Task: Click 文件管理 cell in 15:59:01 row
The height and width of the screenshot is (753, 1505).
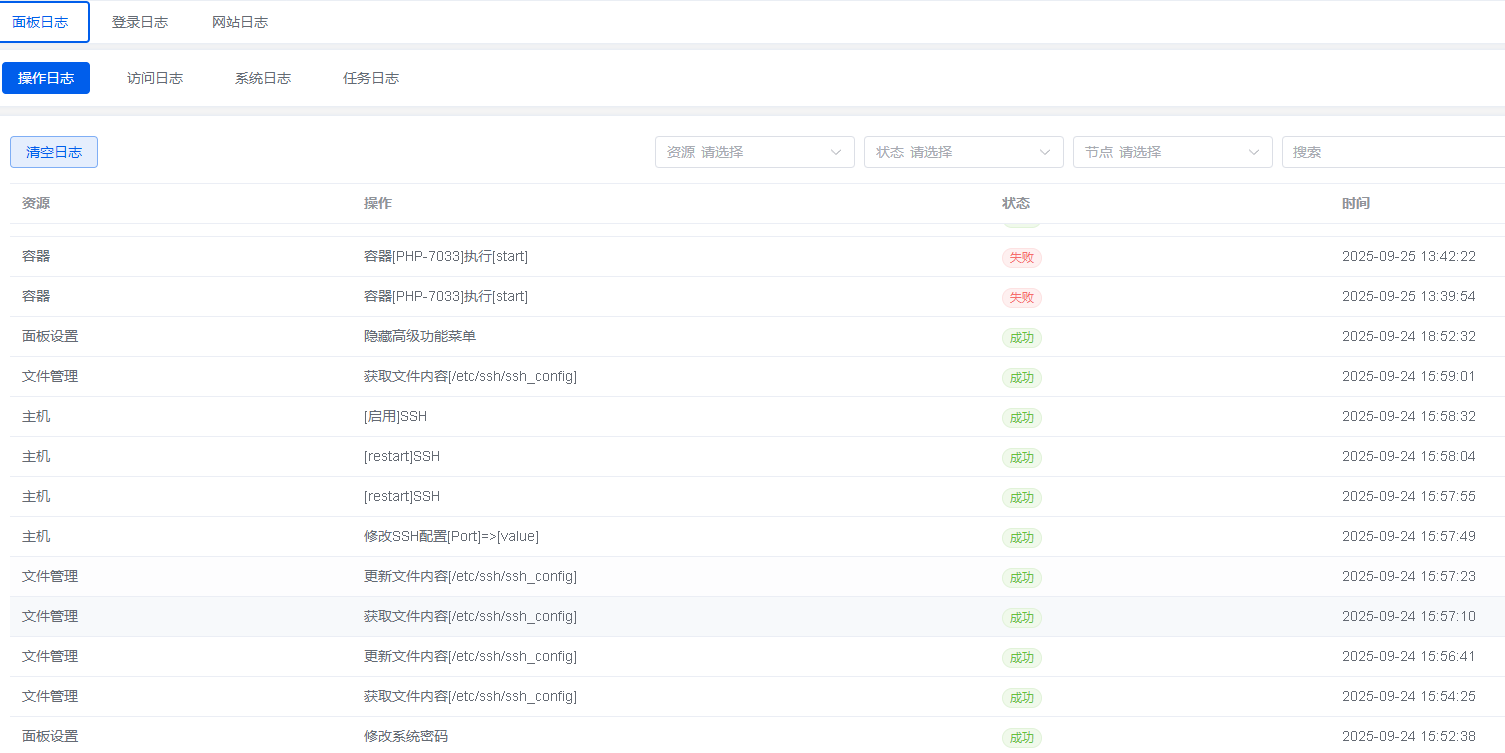Action: 50,376
